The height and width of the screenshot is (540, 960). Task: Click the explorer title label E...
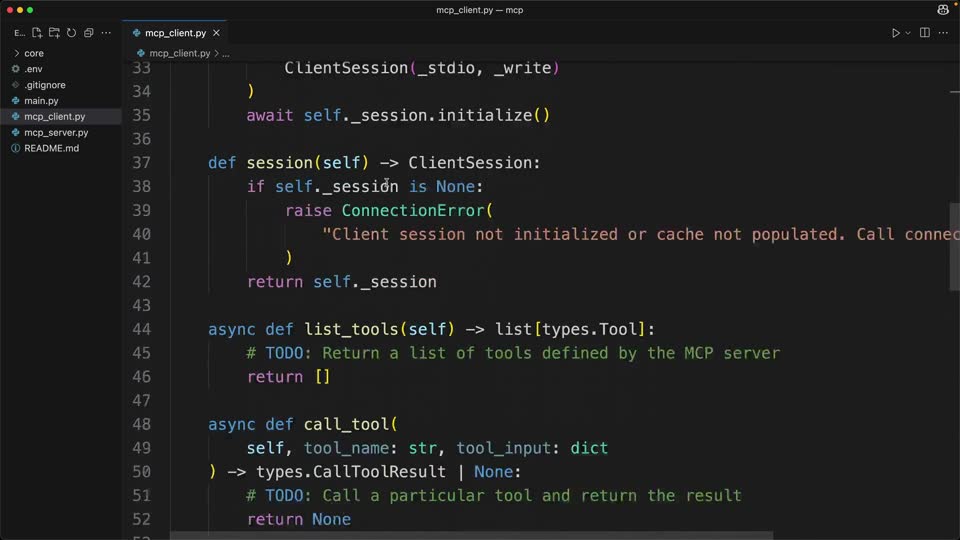[19, 32]
